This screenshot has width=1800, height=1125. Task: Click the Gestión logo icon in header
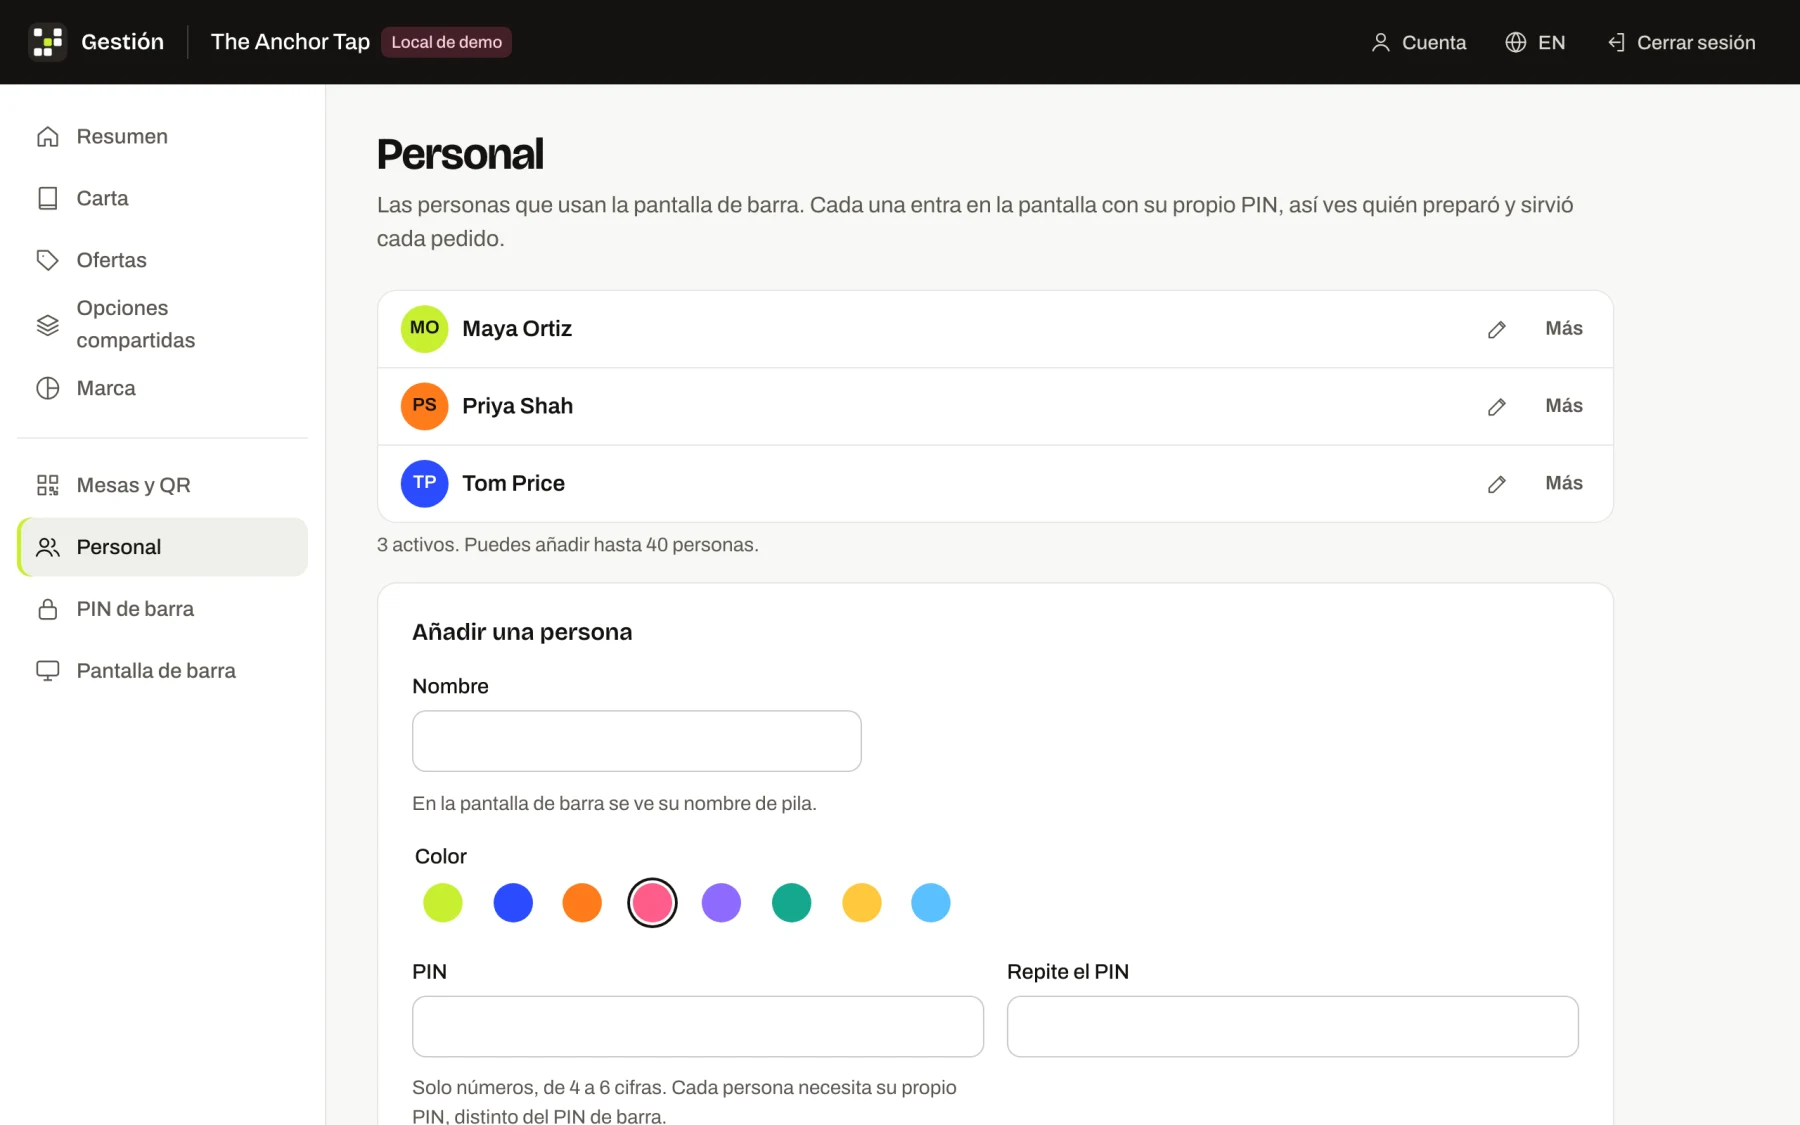(47, 42)
